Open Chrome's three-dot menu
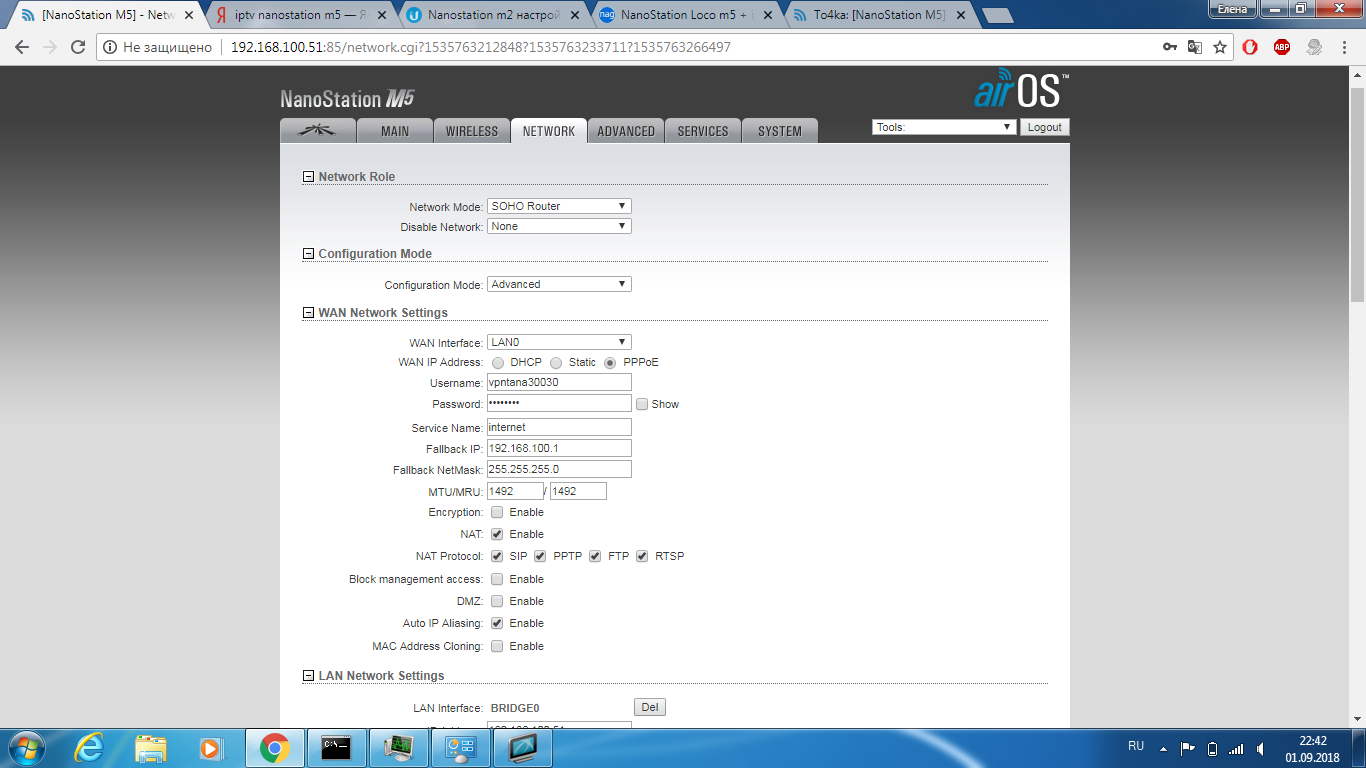1366x768 pixels. pos(1345,47)
